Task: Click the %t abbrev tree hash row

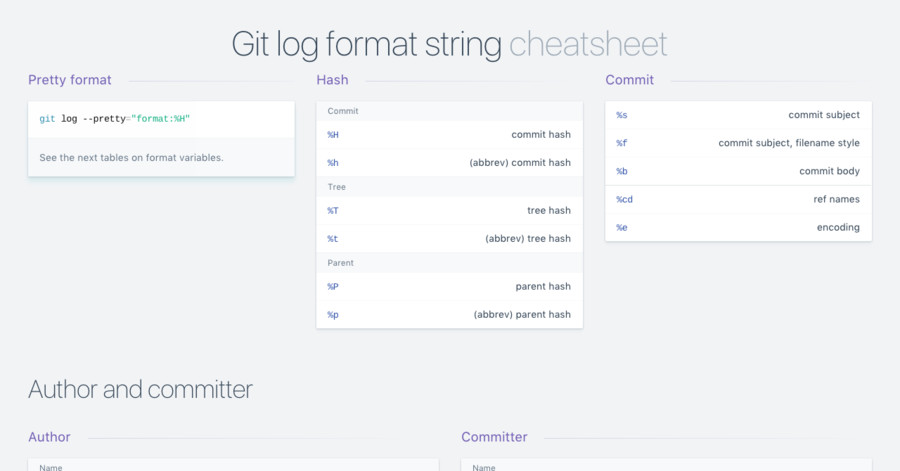Action: pyautogui.click(x=449, y=238)
